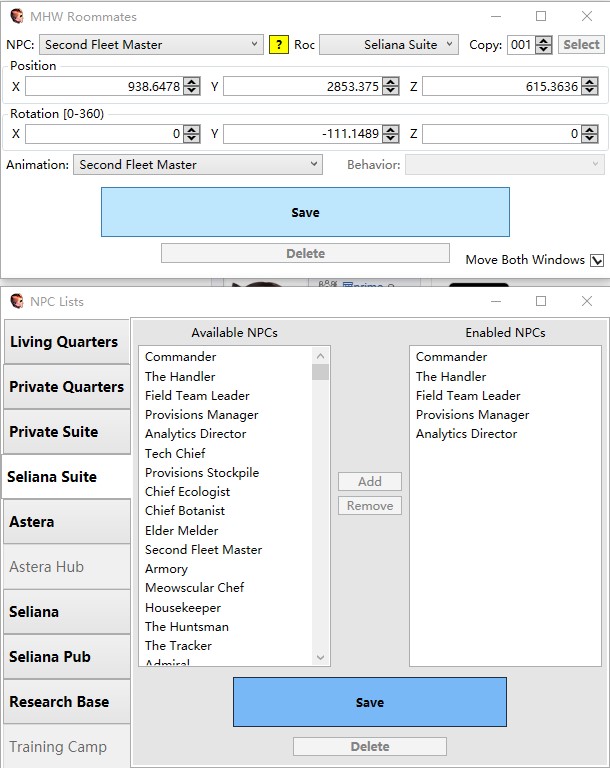Select Provisions Manager in Enabled NPCs list
Viewport: 610px width, 768px height.
(505, 414)
